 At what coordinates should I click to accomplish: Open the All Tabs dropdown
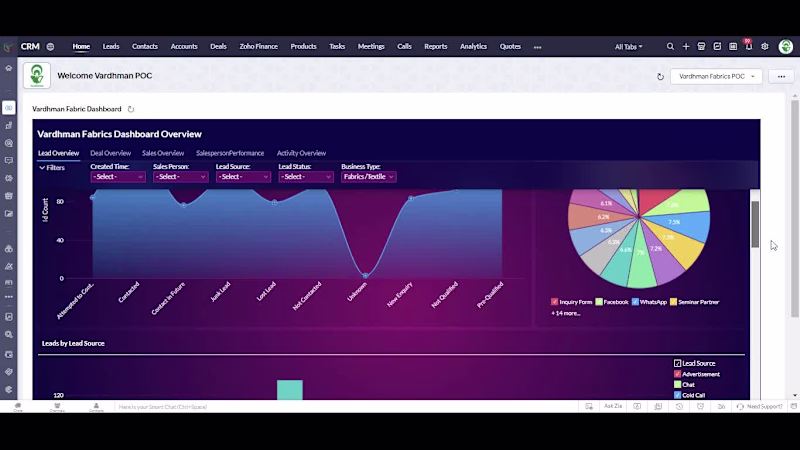[629, 47]
